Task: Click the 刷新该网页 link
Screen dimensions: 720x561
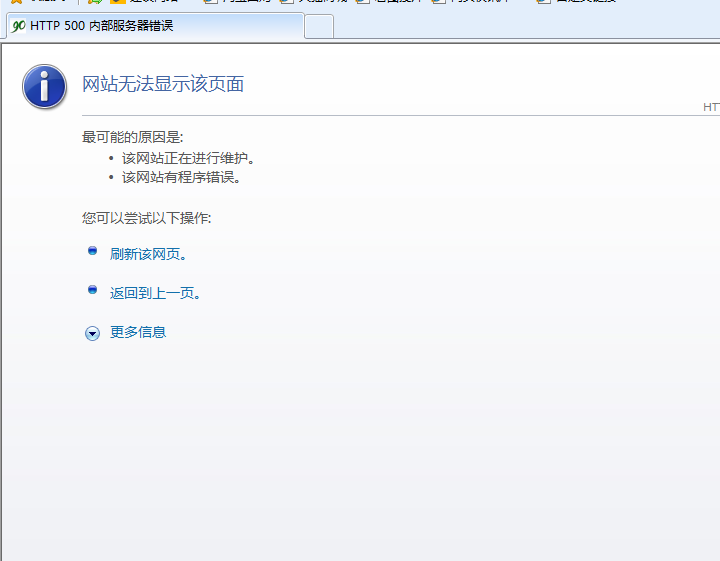Action: [148, 254]
